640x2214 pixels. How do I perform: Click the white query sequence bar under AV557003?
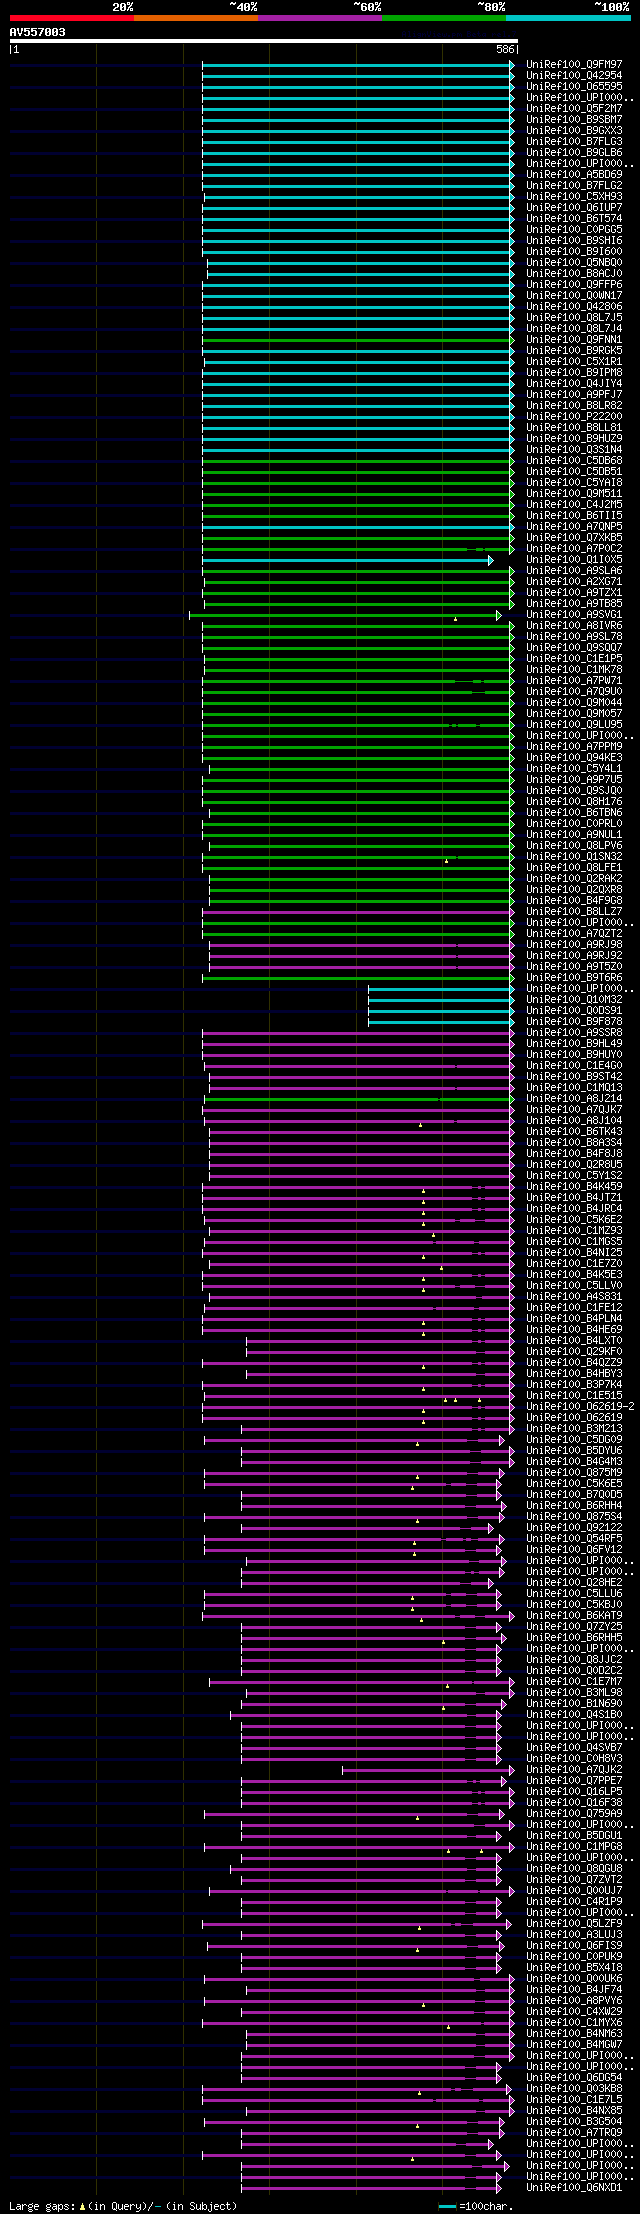coord(264,41)
